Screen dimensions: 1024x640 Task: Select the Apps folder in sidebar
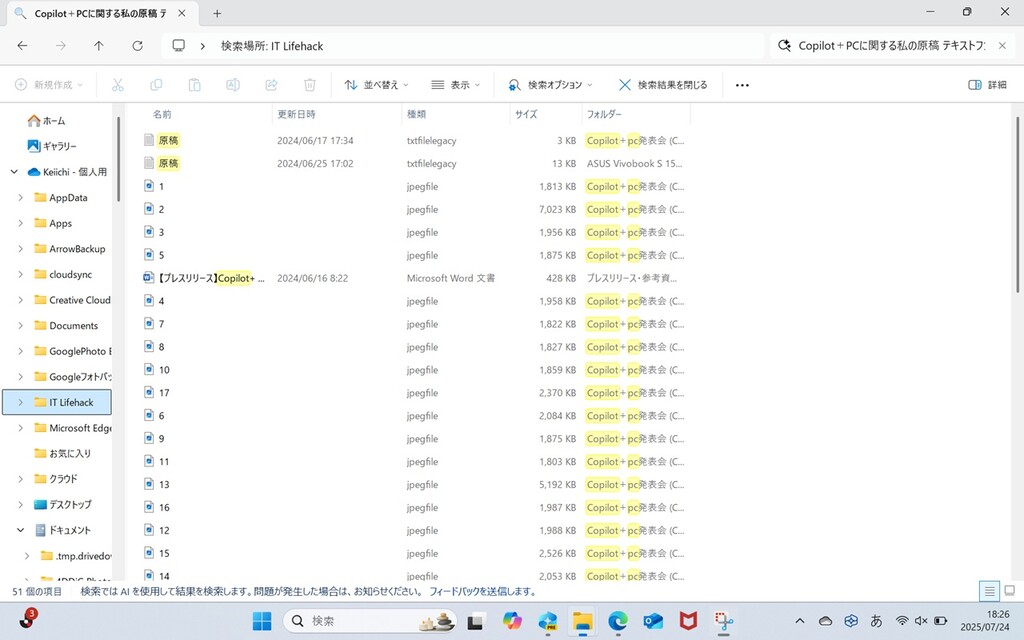click(x=53, y=223)
